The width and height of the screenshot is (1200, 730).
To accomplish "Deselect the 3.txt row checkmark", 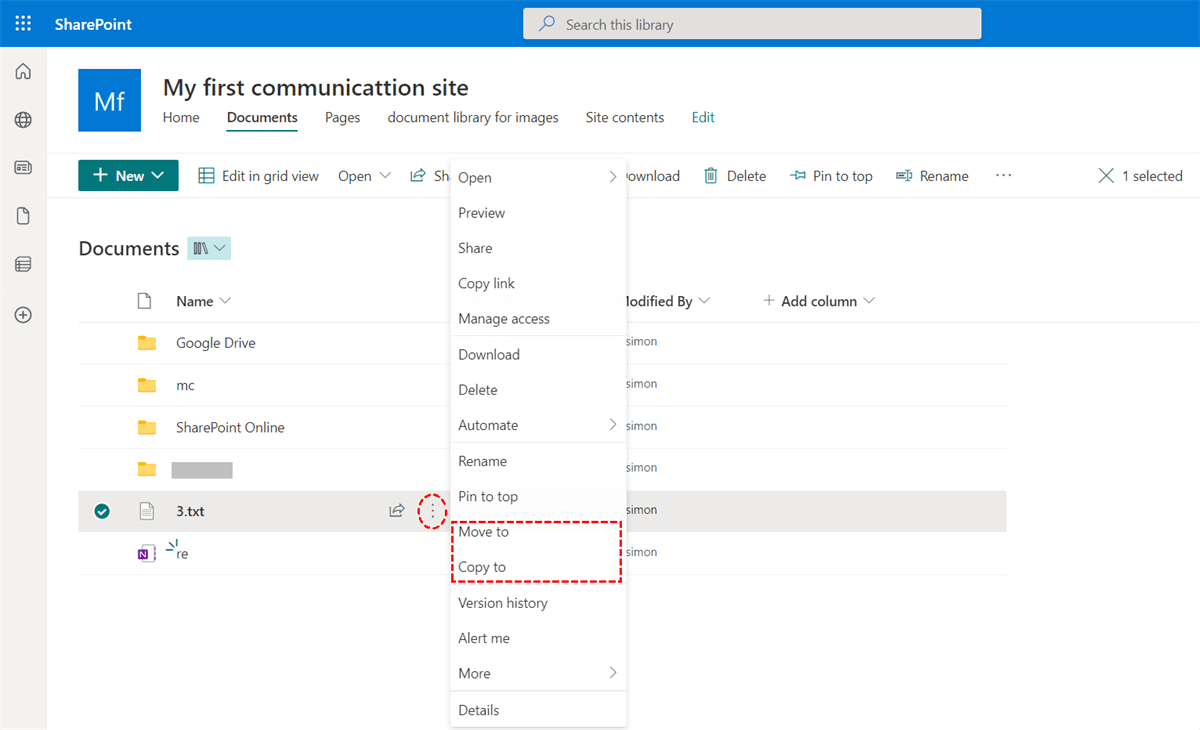I will [101, 511].
